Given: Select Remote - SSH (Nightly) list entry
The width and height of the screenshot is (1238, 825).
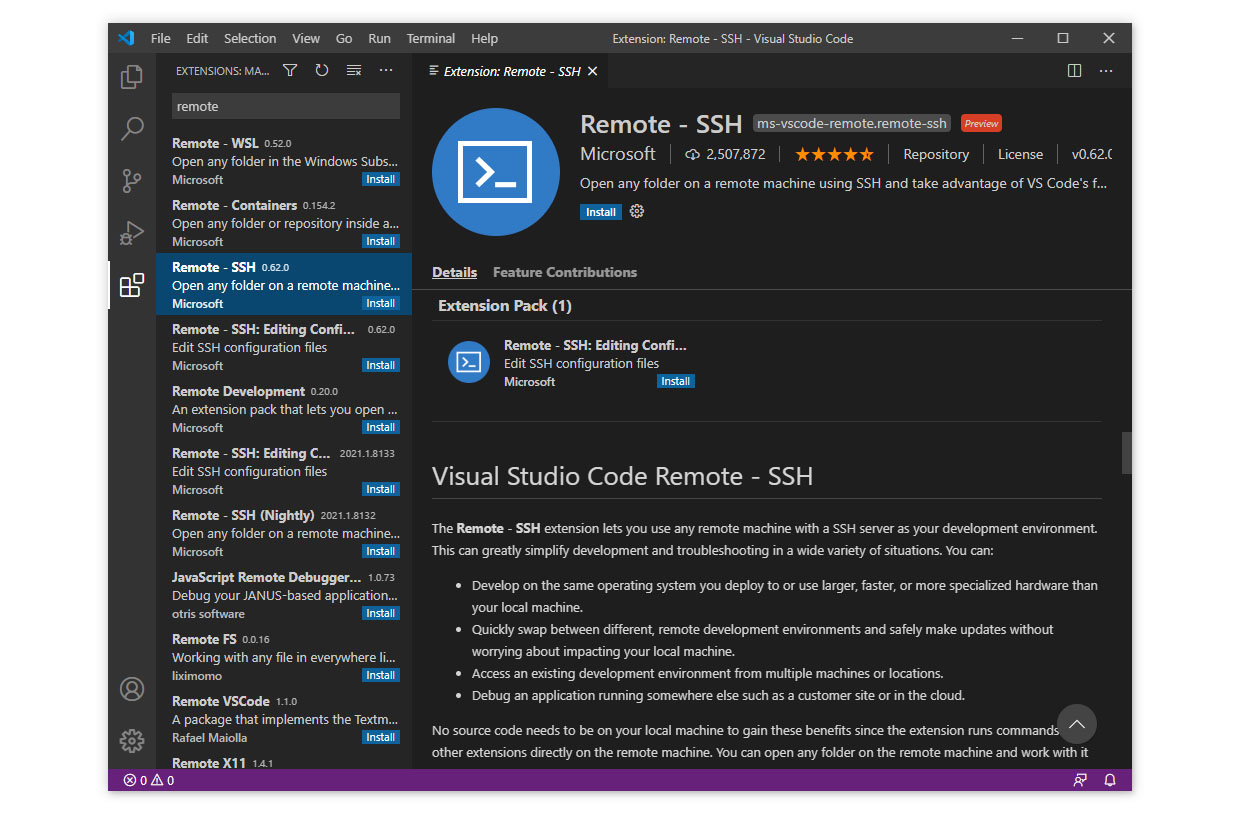Looking at the screenshot, I should coord(284,533).
